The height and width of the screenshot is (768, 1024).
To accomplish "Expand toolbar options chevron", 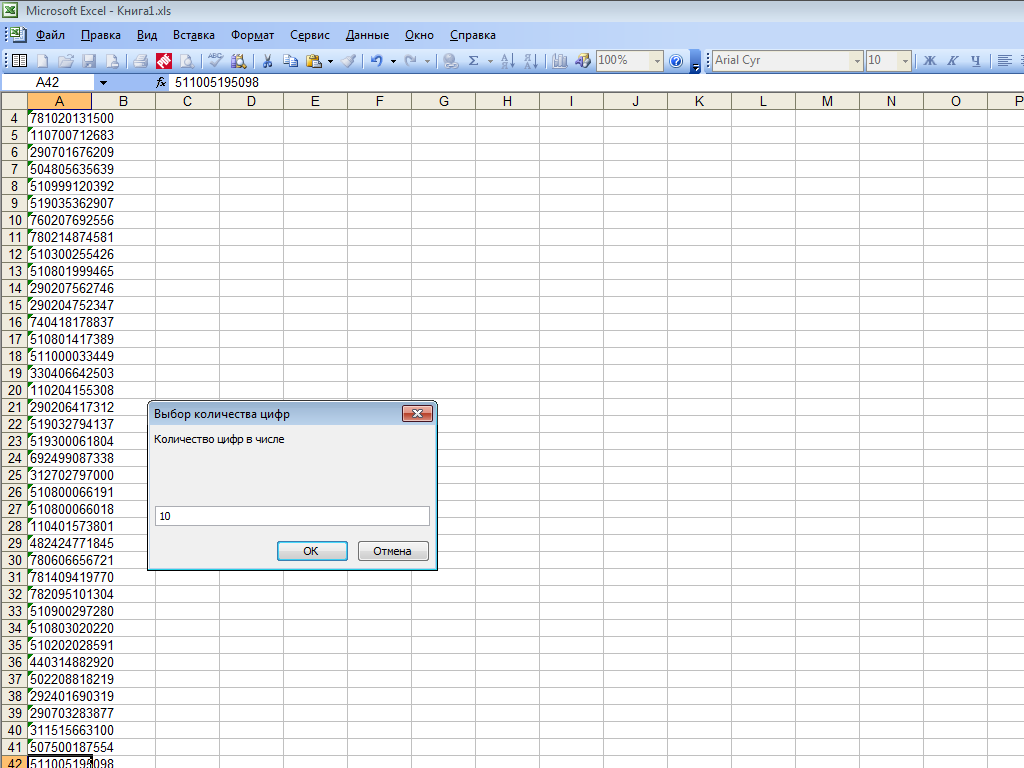I will click(x=696, y=61).
